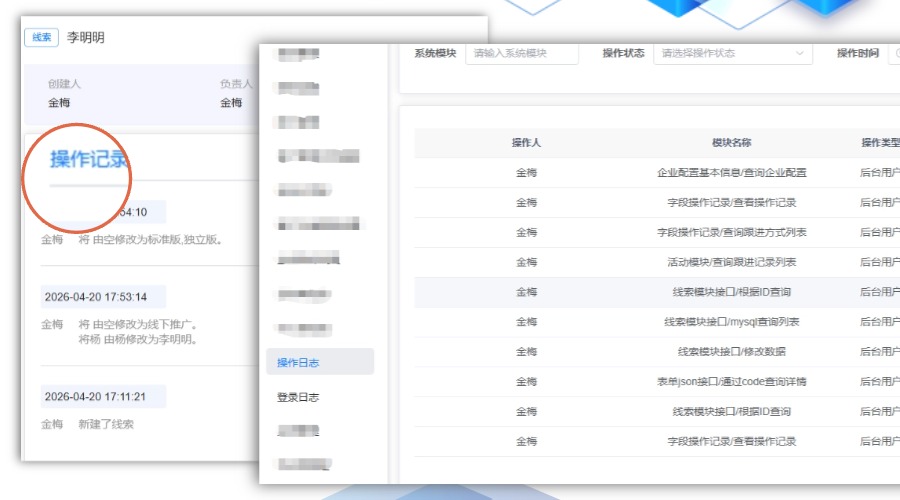Viewport: 900px width, 500px height.
Task: Click the 模块名称 column header
Action: (731, 143)
